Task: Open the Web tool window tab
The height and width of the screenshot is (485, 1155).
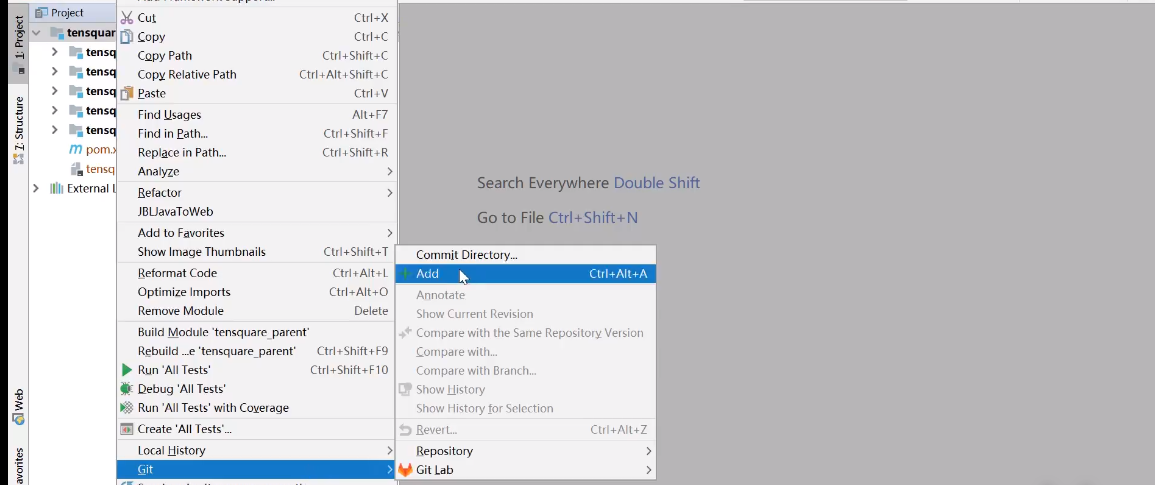Action: pyautogui.click(x=19, y=407)
